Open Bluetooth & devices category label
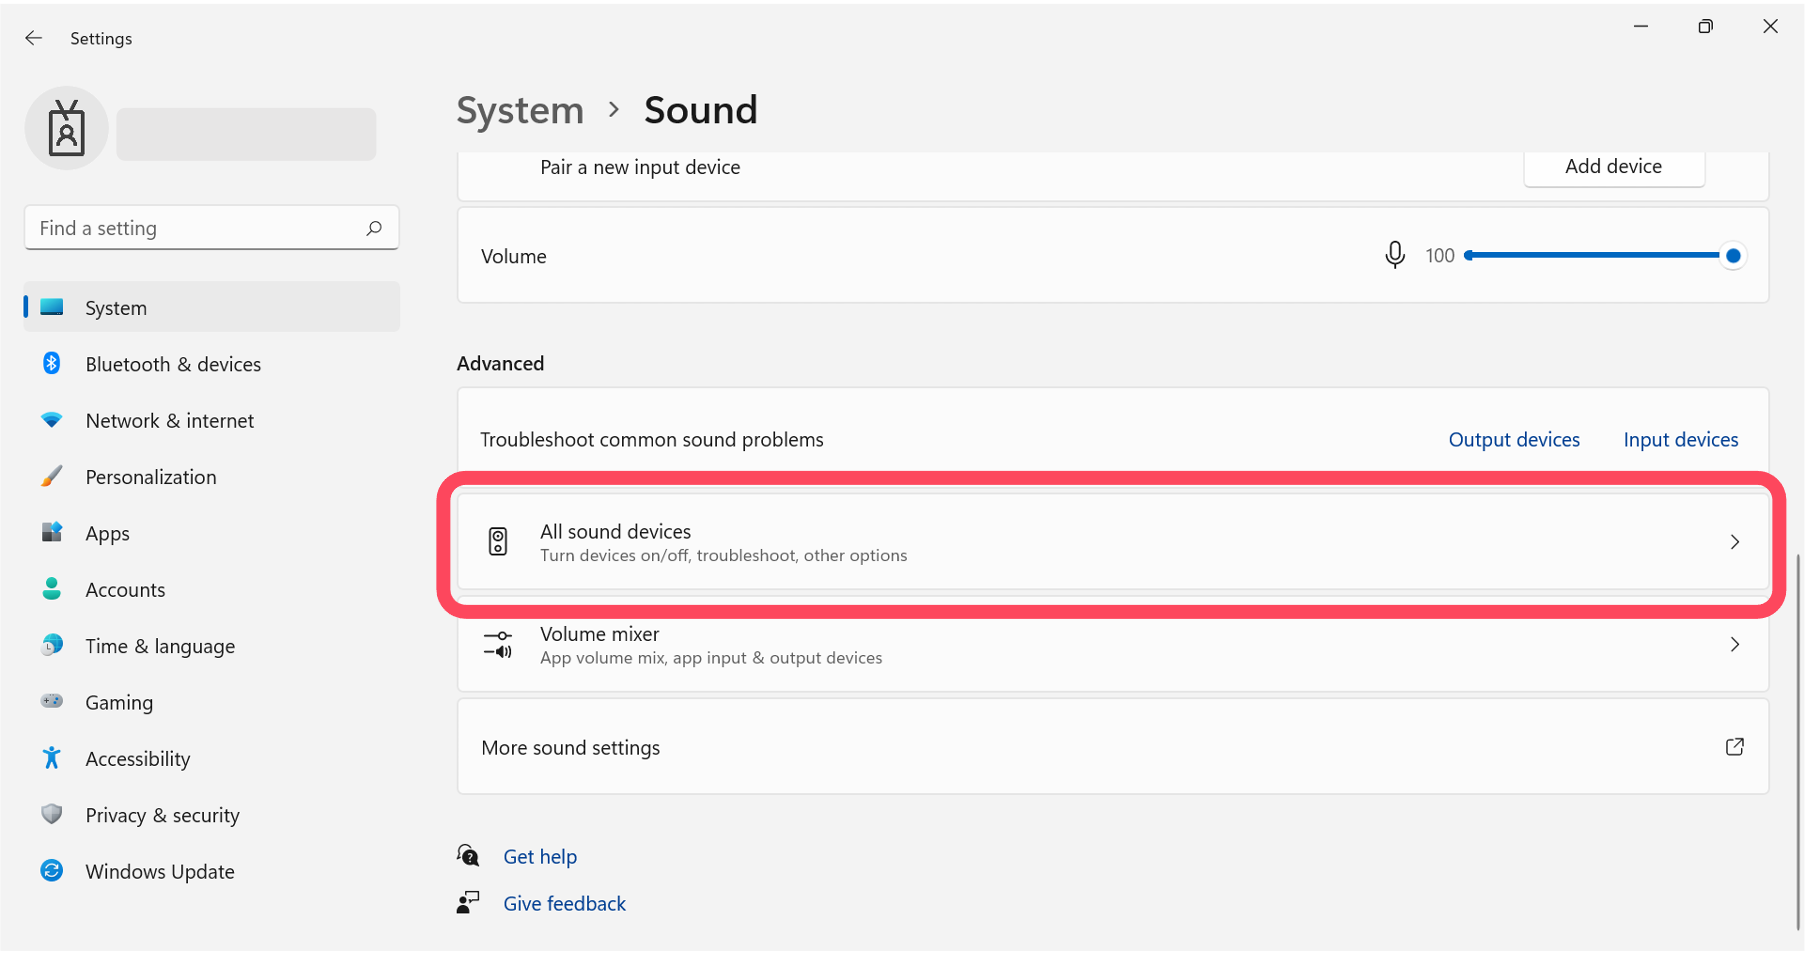 173,364
